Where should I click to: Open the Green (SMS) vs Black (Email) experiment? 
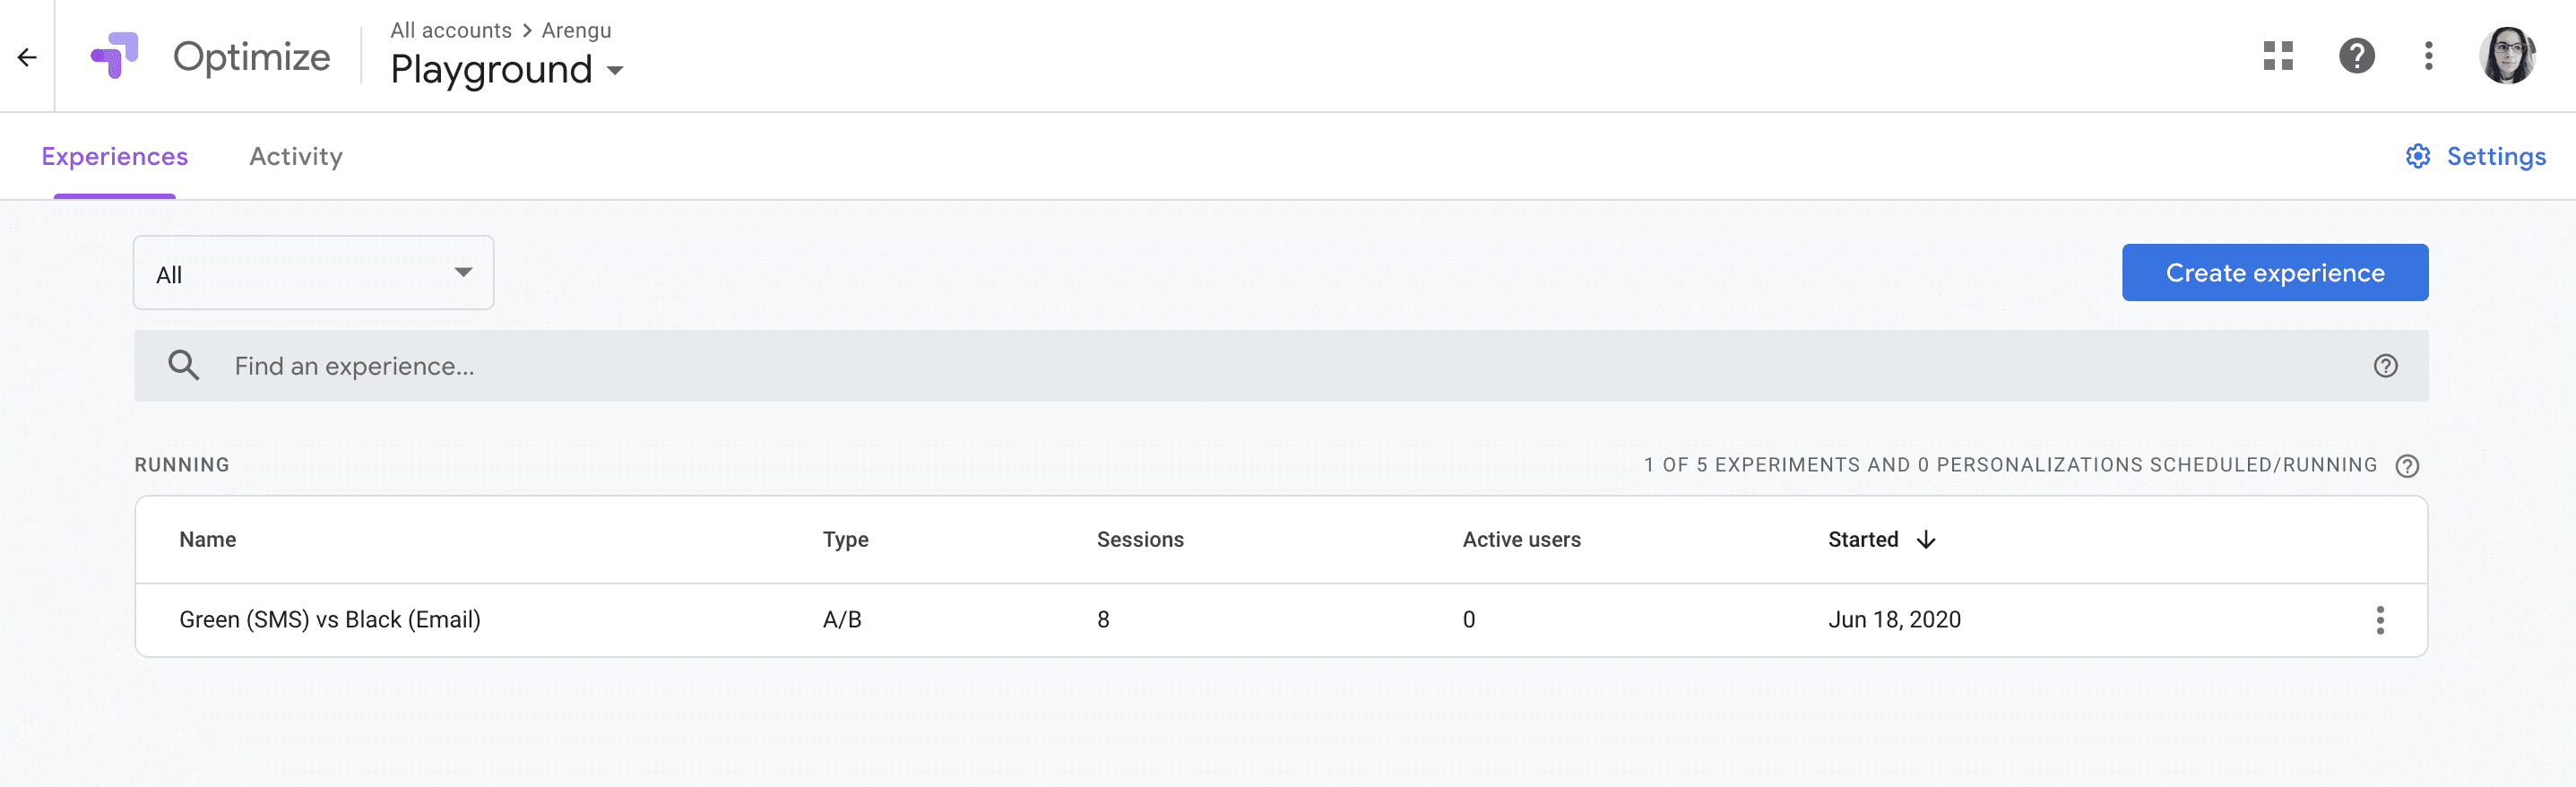(330, 620)
